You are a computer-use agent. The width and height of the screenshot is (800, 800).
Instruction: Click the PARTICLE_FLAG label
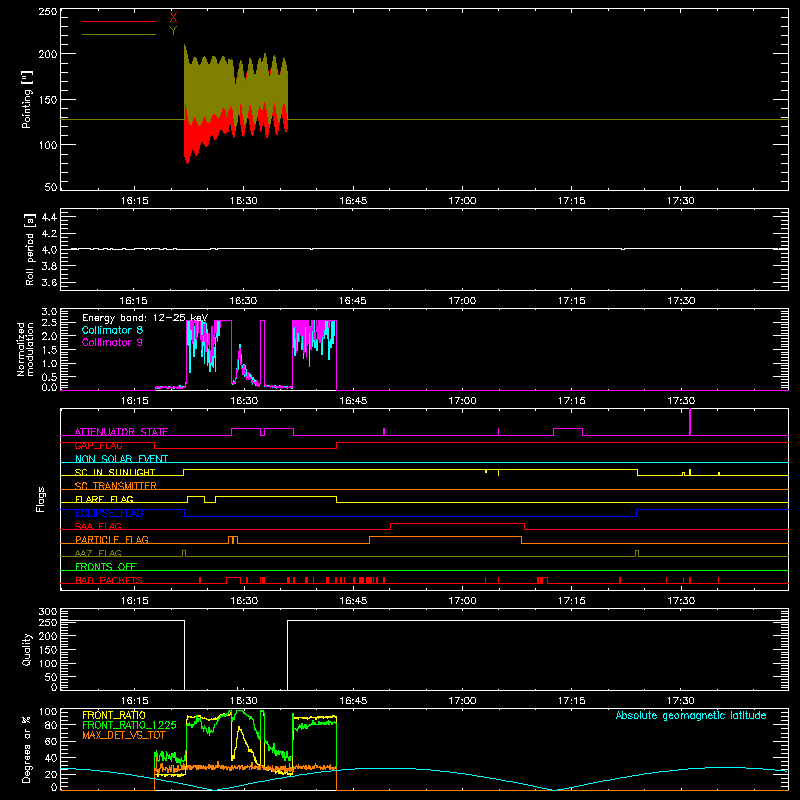coord(112,539)
